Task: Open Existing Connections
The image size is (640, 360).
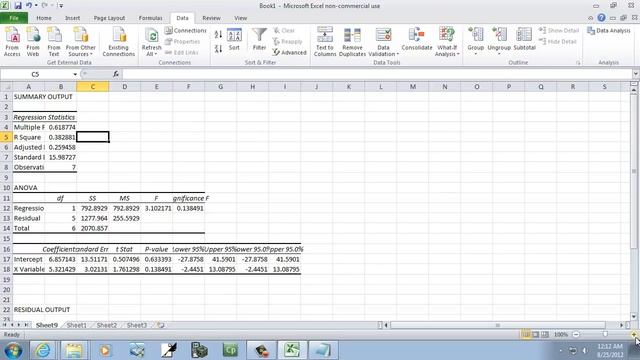Action: coord(119,42)
